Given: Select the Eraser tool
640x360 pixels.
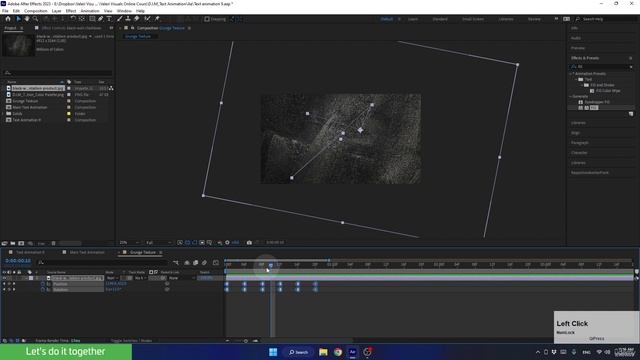Looking at the screenshot, I should [136, 19].
